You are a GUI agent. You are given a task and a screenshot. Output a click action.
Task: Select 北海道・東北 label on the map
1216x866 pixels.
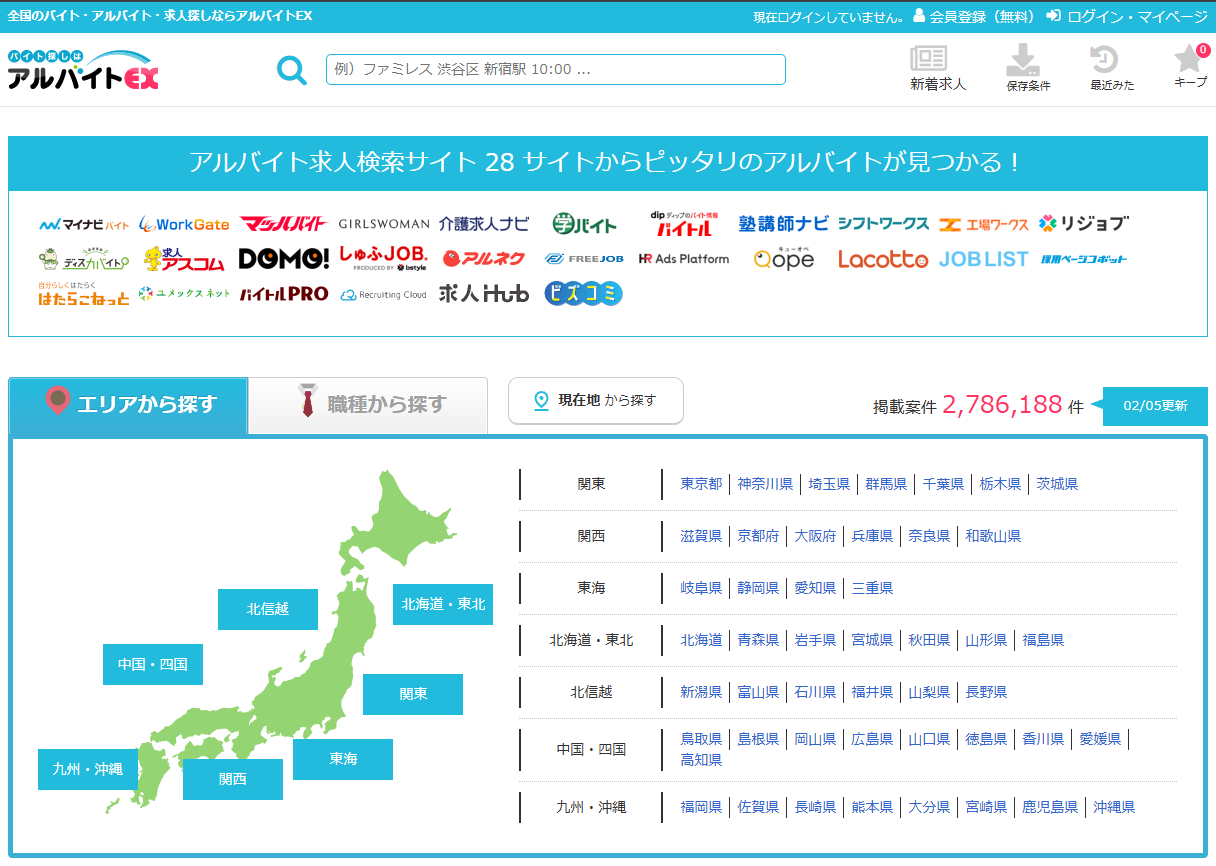pyautogui.click(x=442, y=604)
